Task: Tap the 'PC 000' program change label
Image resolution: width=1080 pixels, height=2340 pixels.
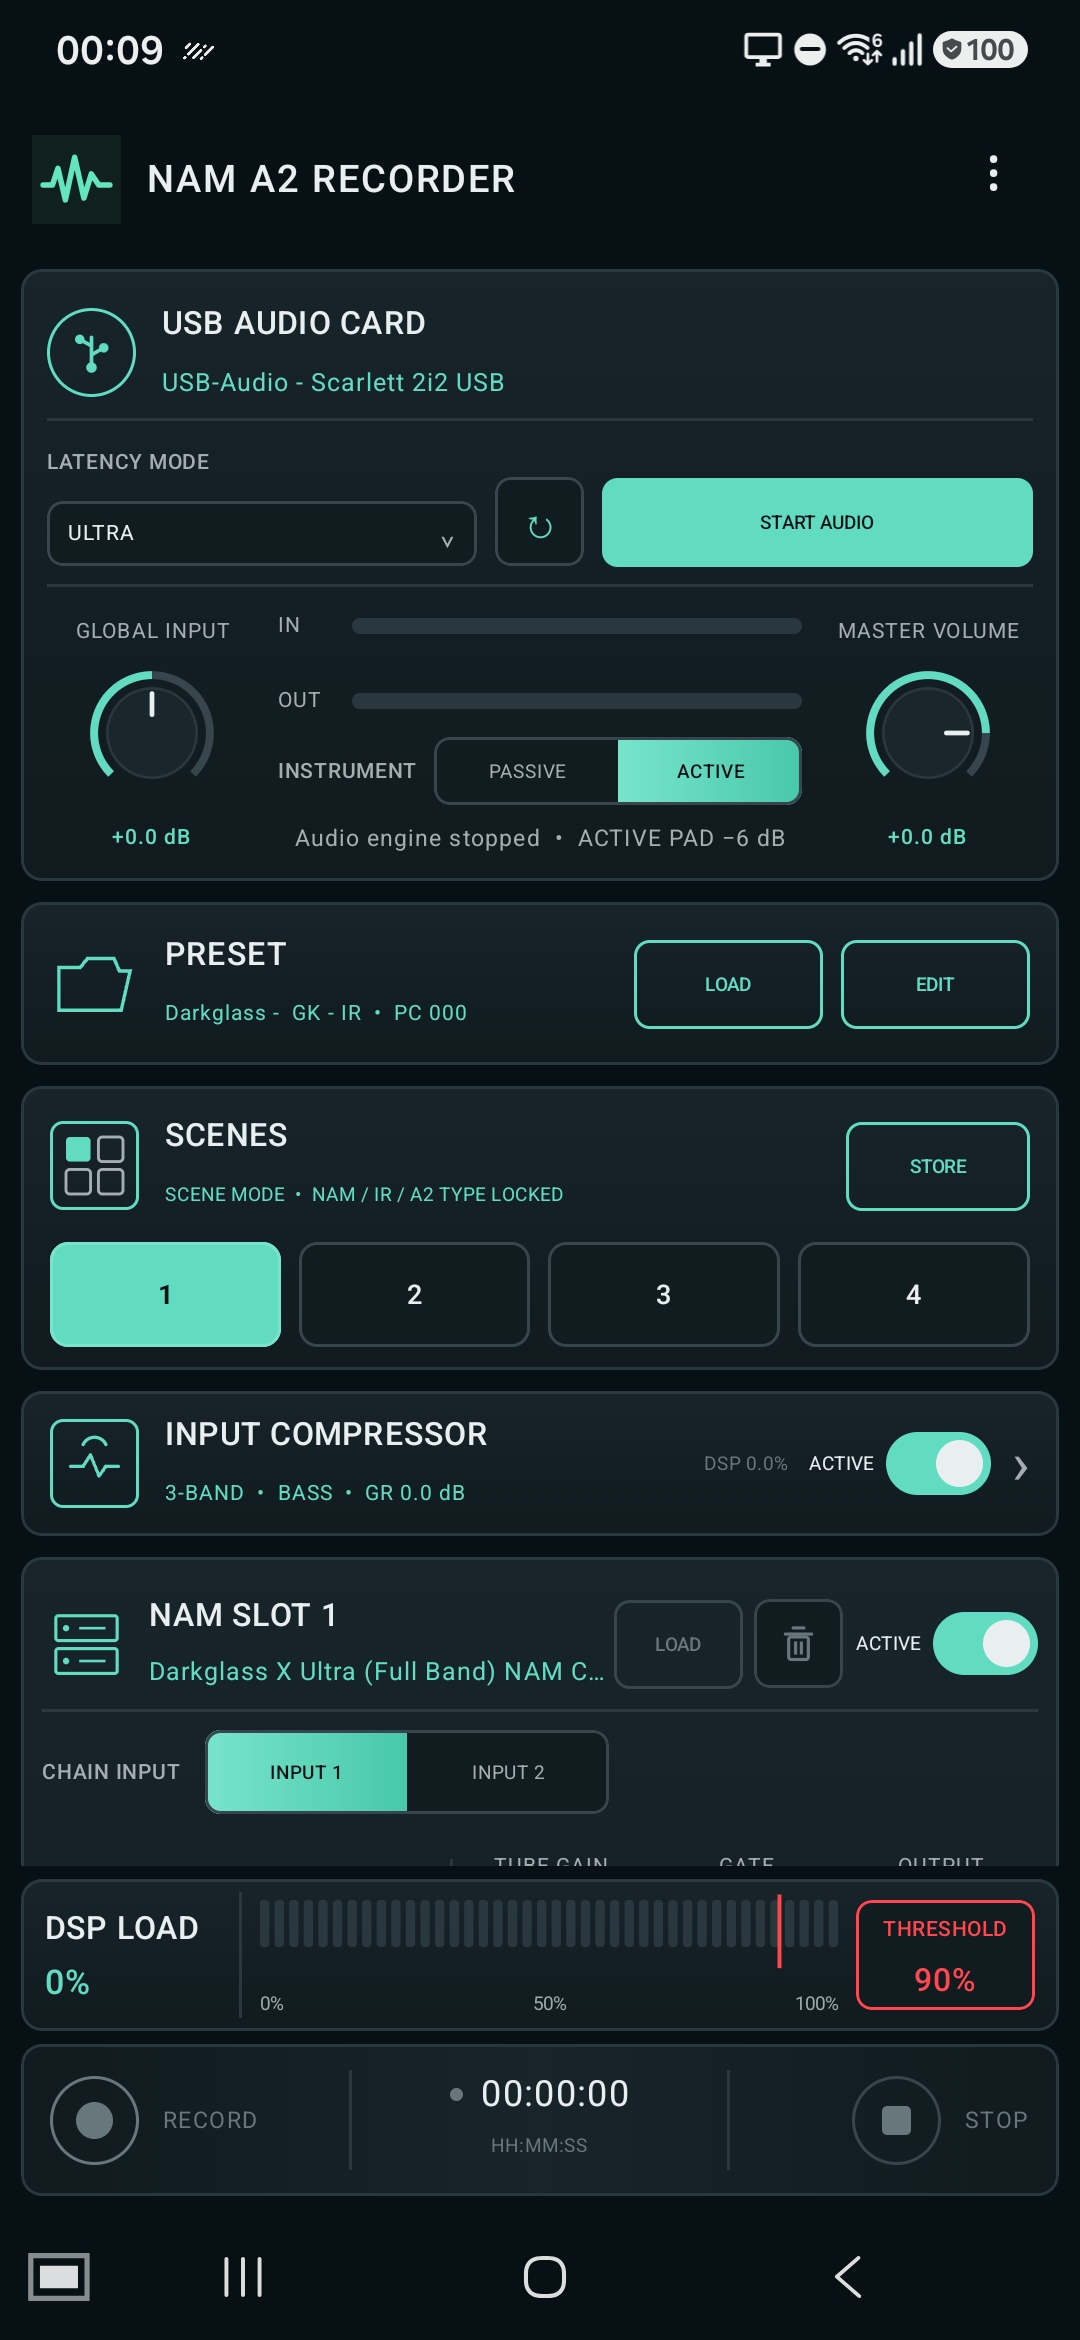Action: pyautogui.click(x=430, y=1013)
